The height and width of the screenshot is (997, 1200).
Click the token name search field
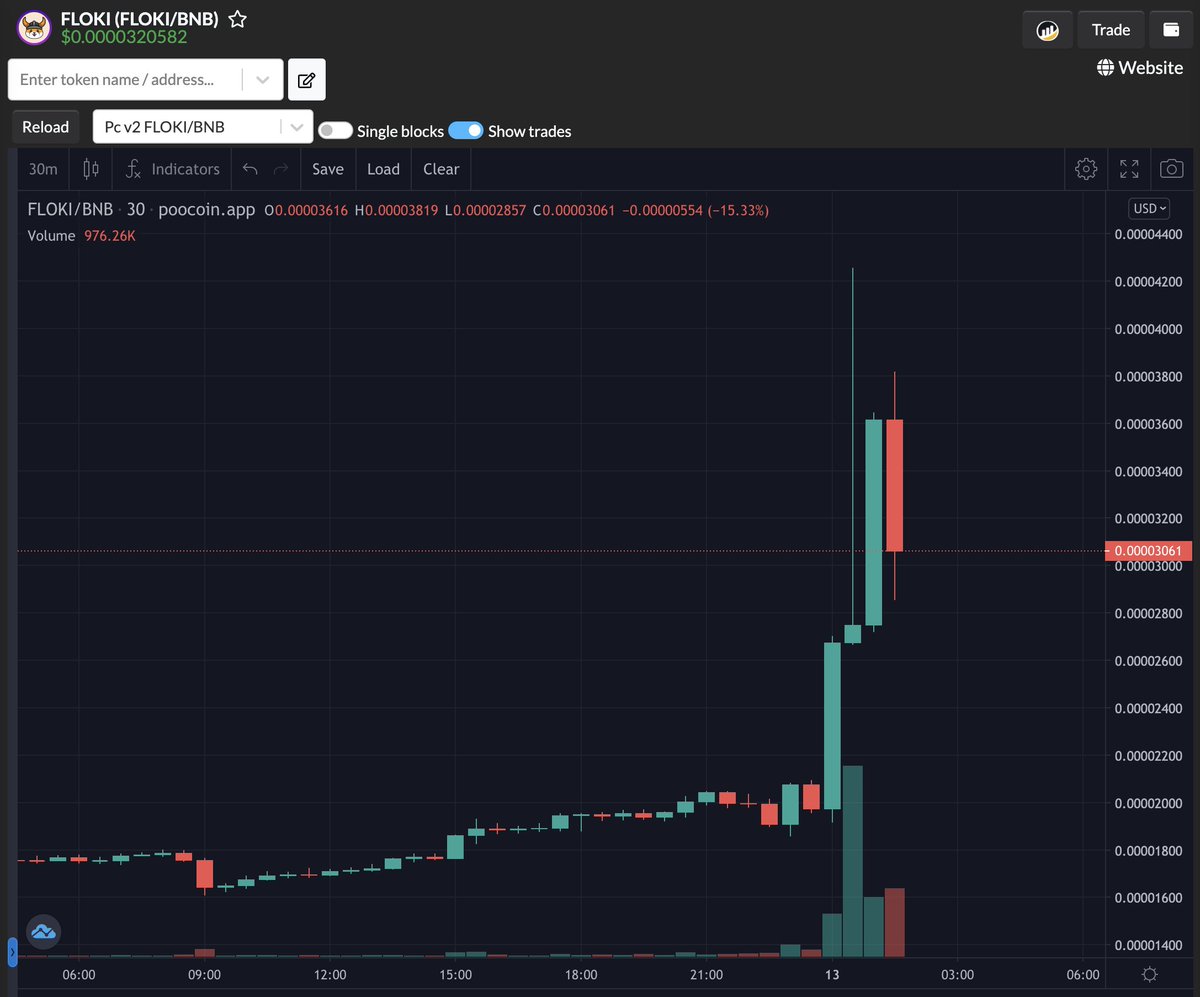click(130, 79)
